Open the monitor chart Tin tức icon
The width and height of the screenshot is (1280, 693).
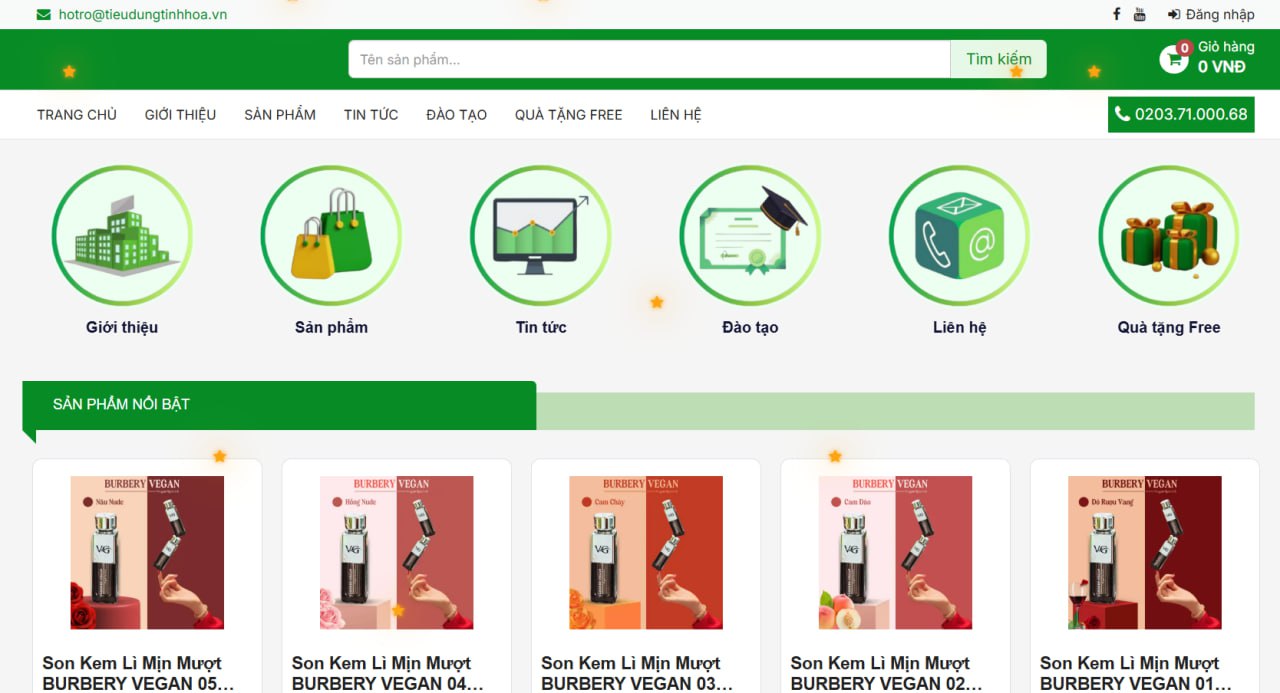tap(541, 235)
